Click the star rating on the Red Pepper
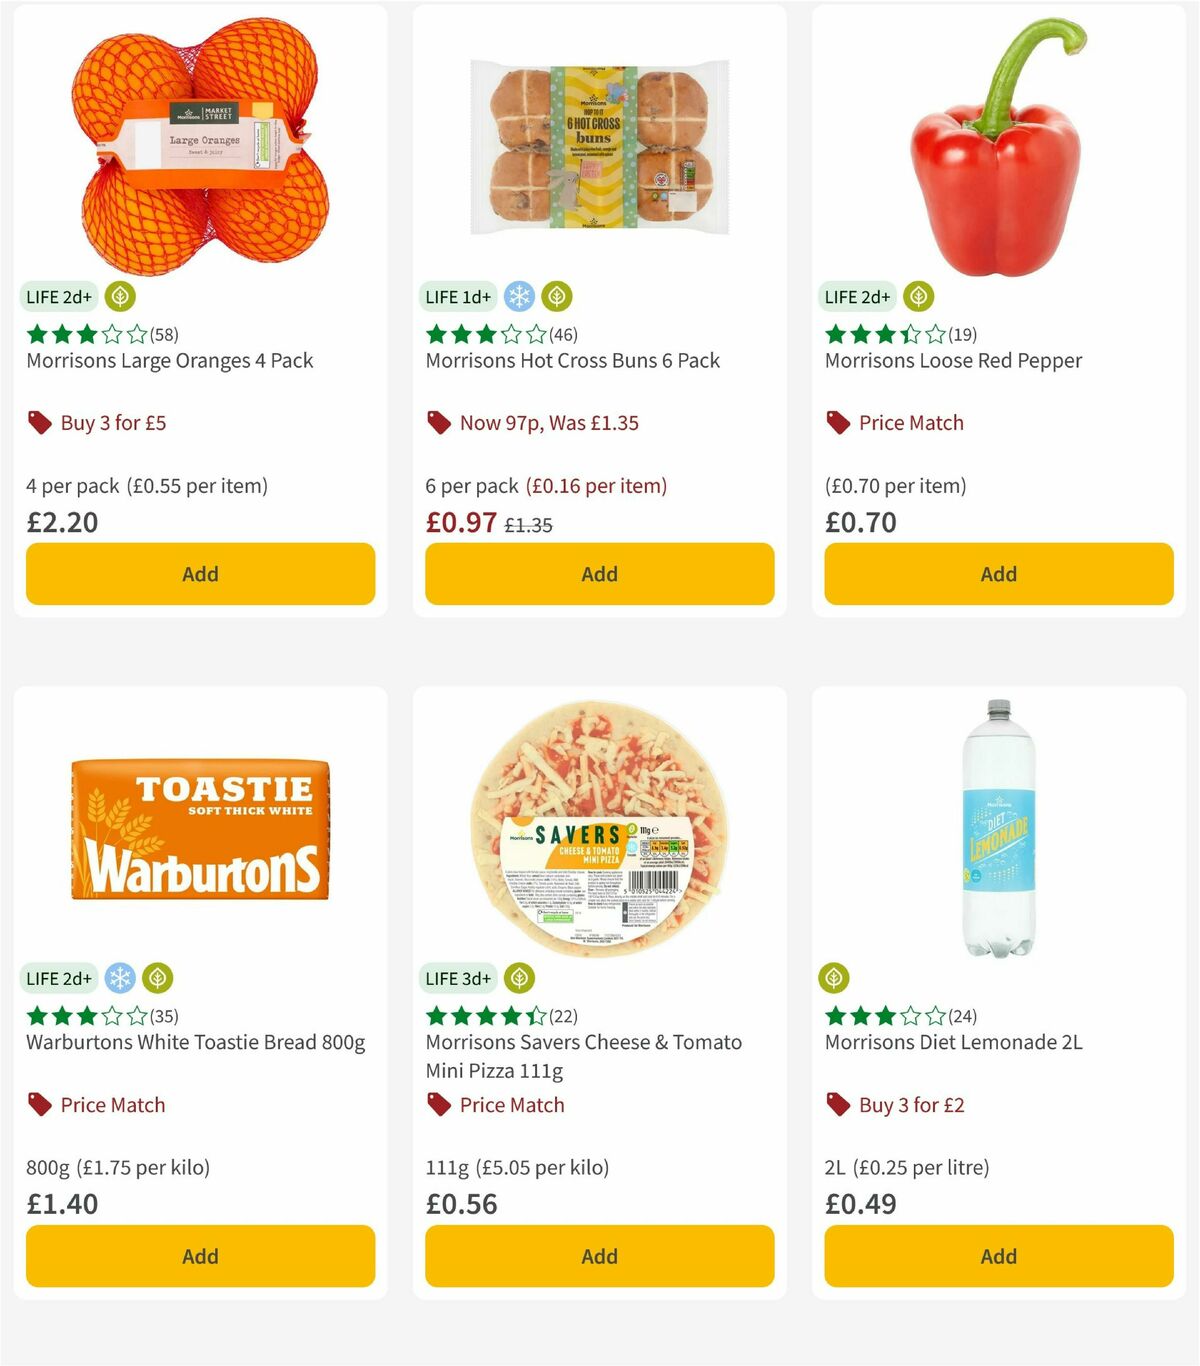Screen dimensions: 1200x1366 click(878, 333)
